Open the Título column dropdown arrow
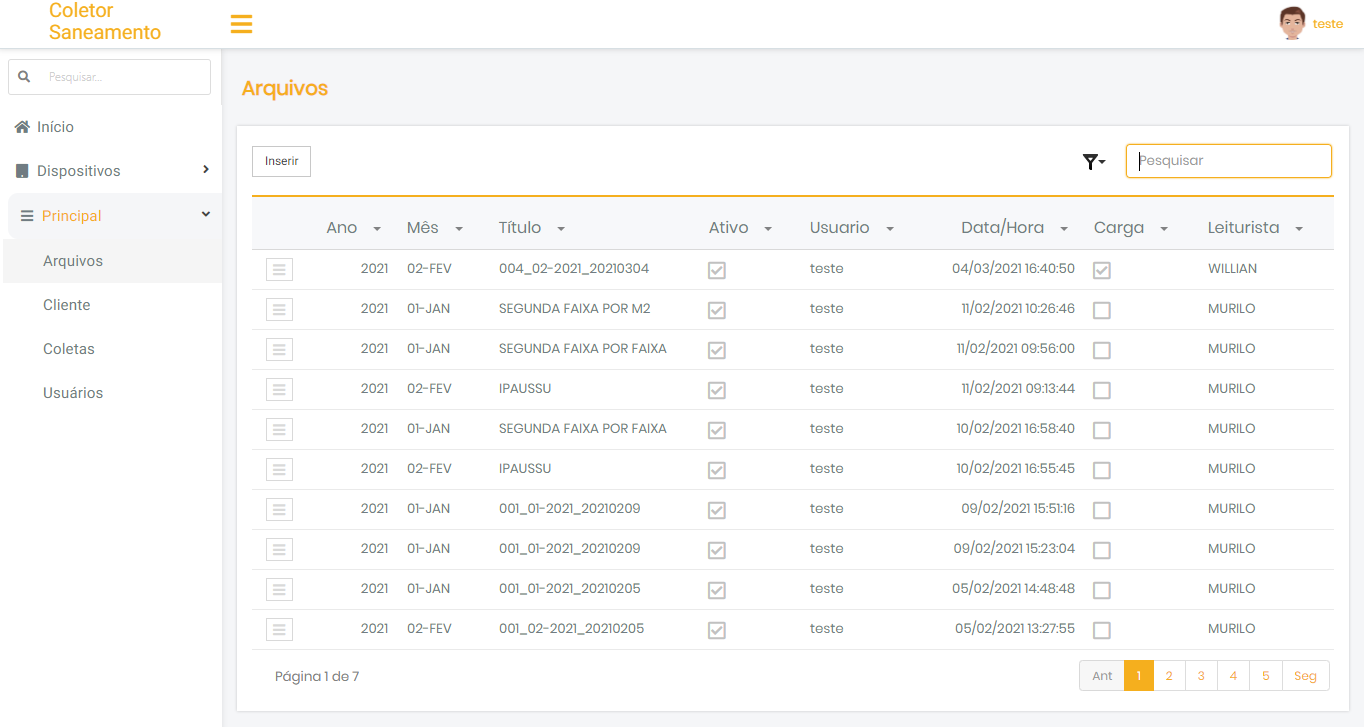 561,229
